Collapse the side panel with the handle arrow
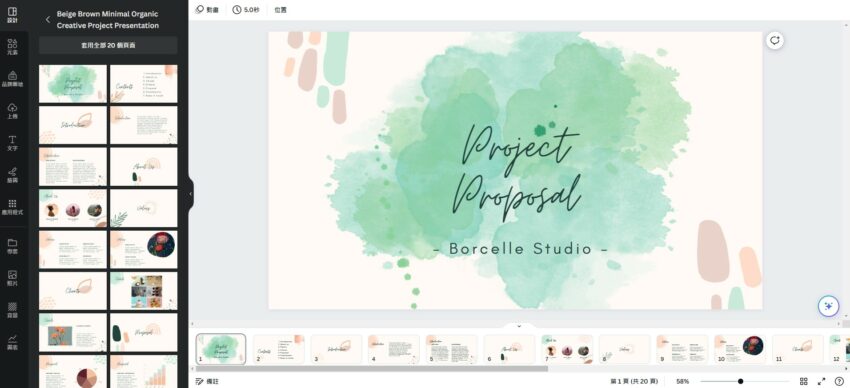Screen dimensions: 850x388 pyautogui.click(x=190, y=193)
